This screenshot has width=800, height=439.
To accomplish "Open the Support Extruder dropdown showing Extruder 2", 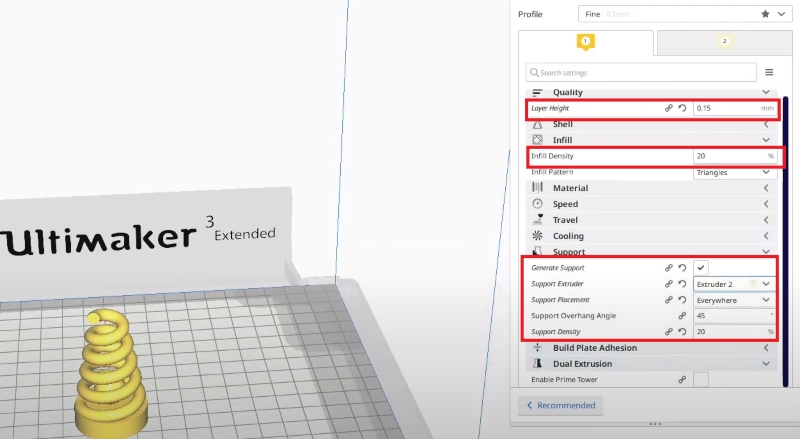I will coord(735,284).
